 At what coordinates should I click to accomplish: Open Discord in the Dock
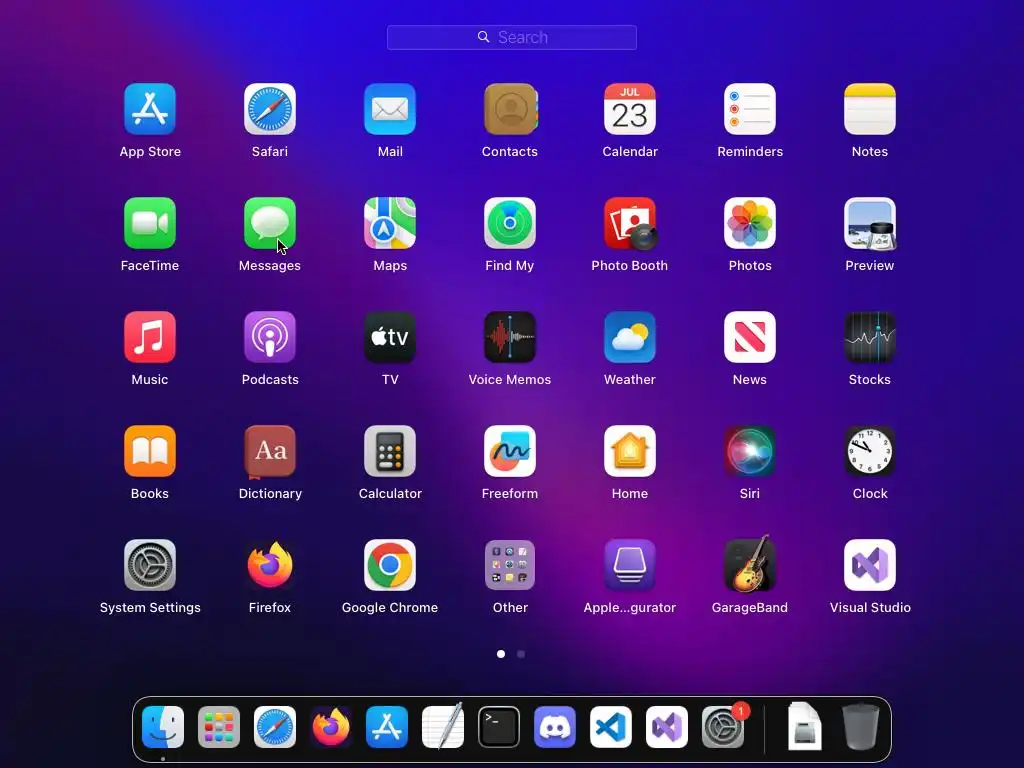555,727
